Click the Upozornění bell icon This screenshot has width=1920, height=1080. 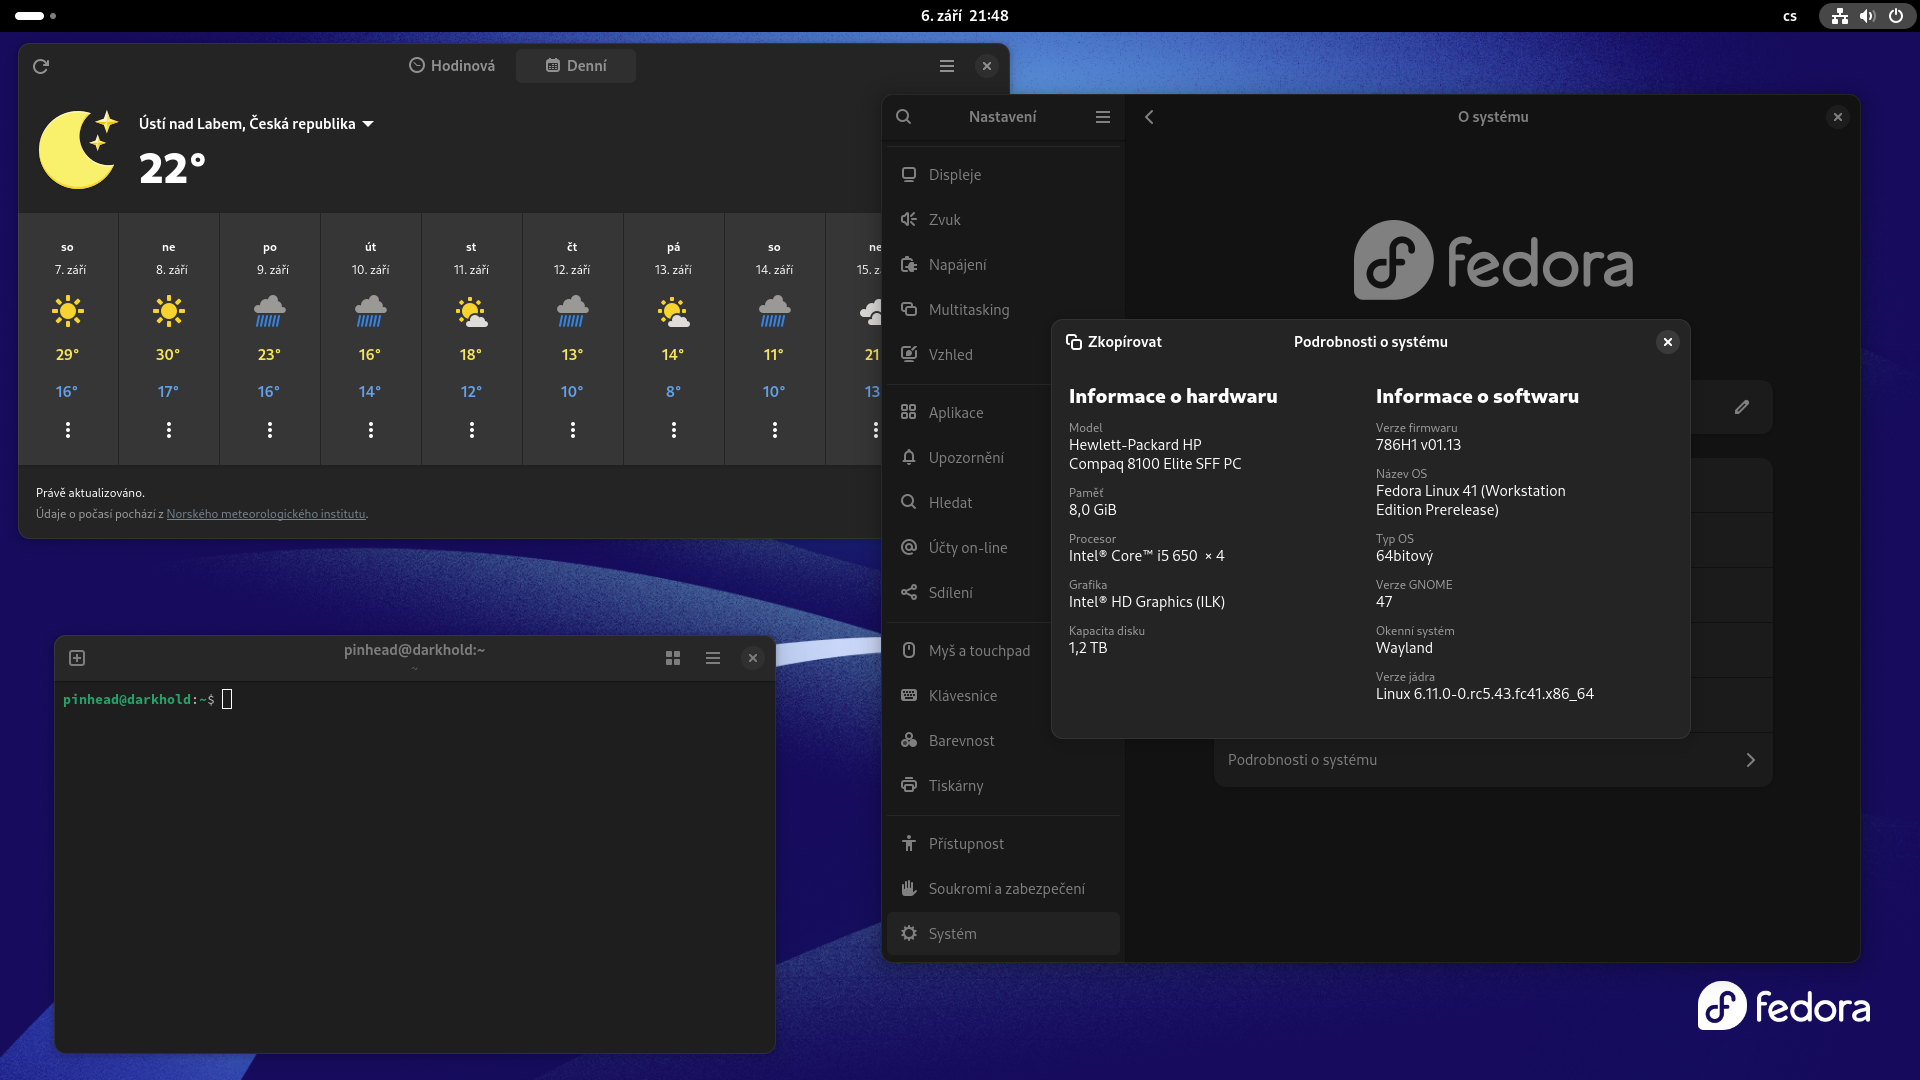(909, 457)
